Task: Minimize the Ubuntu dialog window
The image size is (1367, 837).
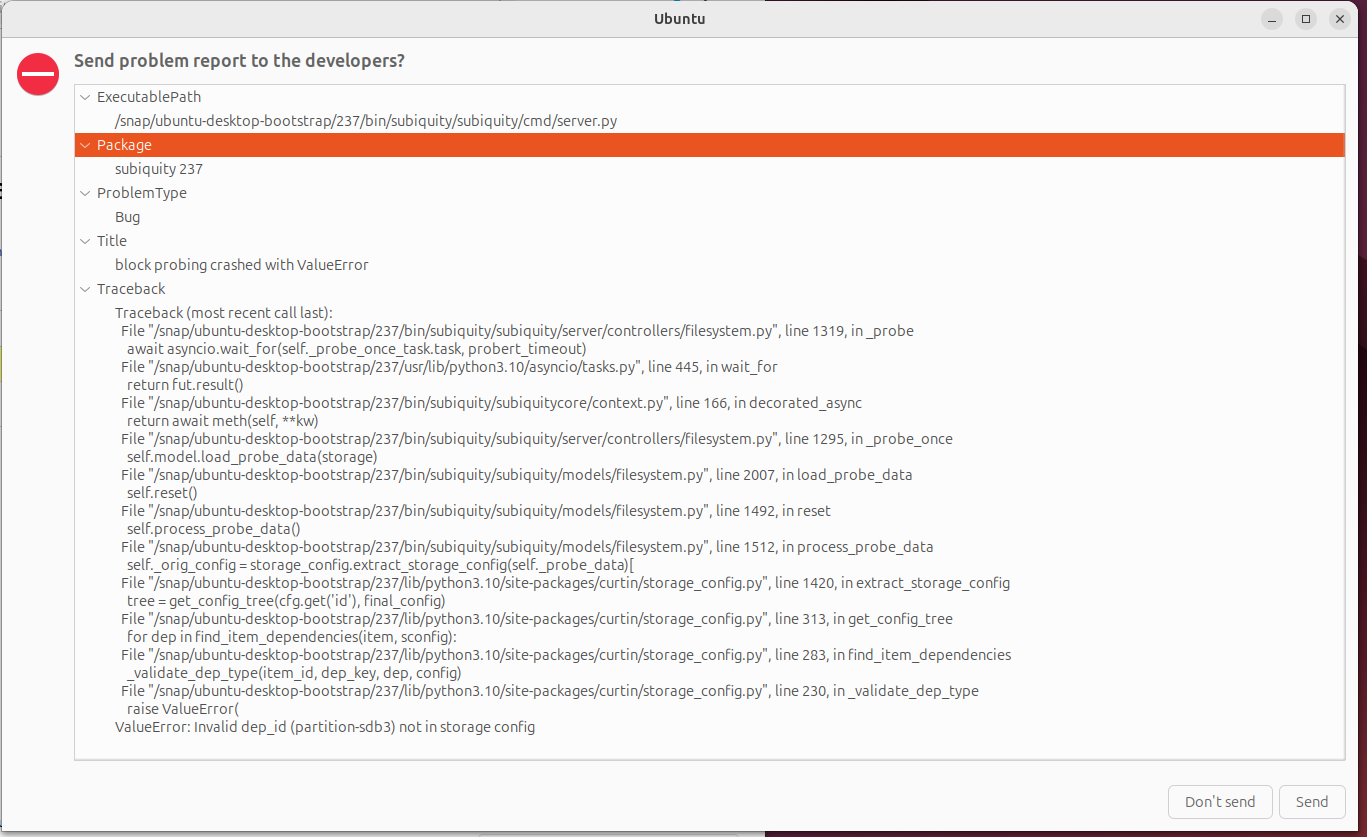Action: coord(1271,19)
